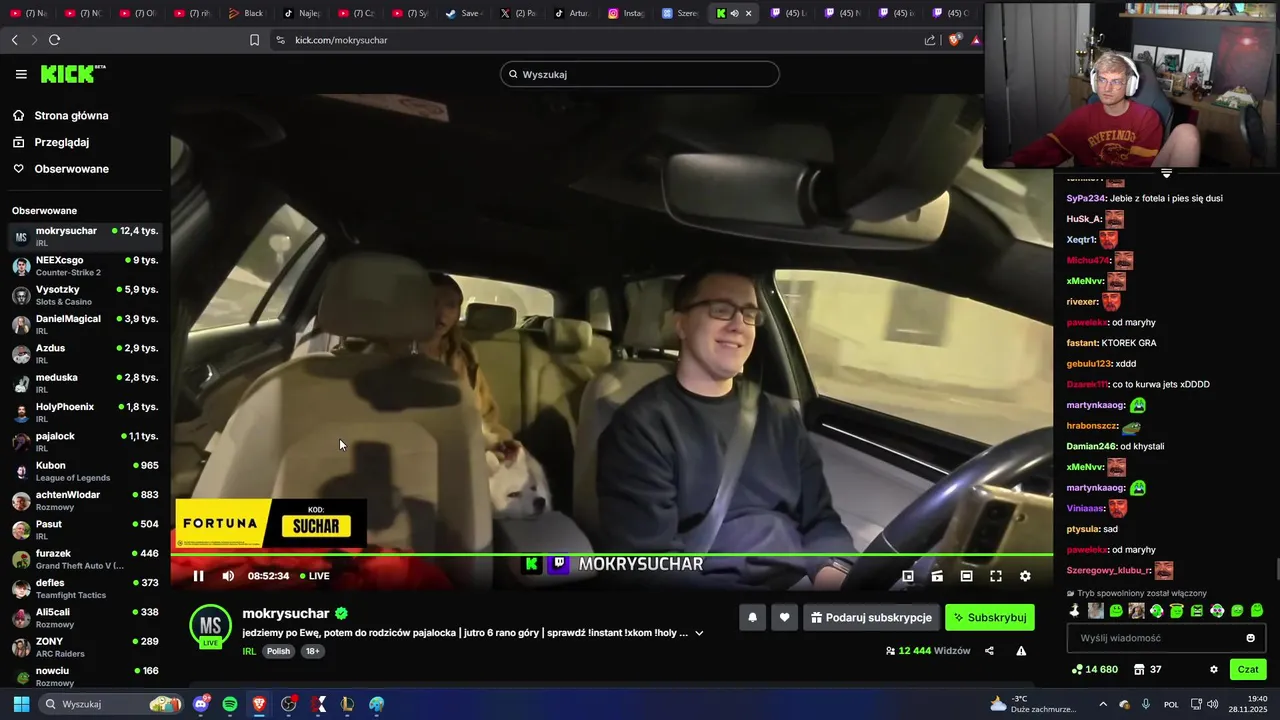Open meduska channel from sidebar
Viewport: 1280px width, 720px height.
[85, 383]
